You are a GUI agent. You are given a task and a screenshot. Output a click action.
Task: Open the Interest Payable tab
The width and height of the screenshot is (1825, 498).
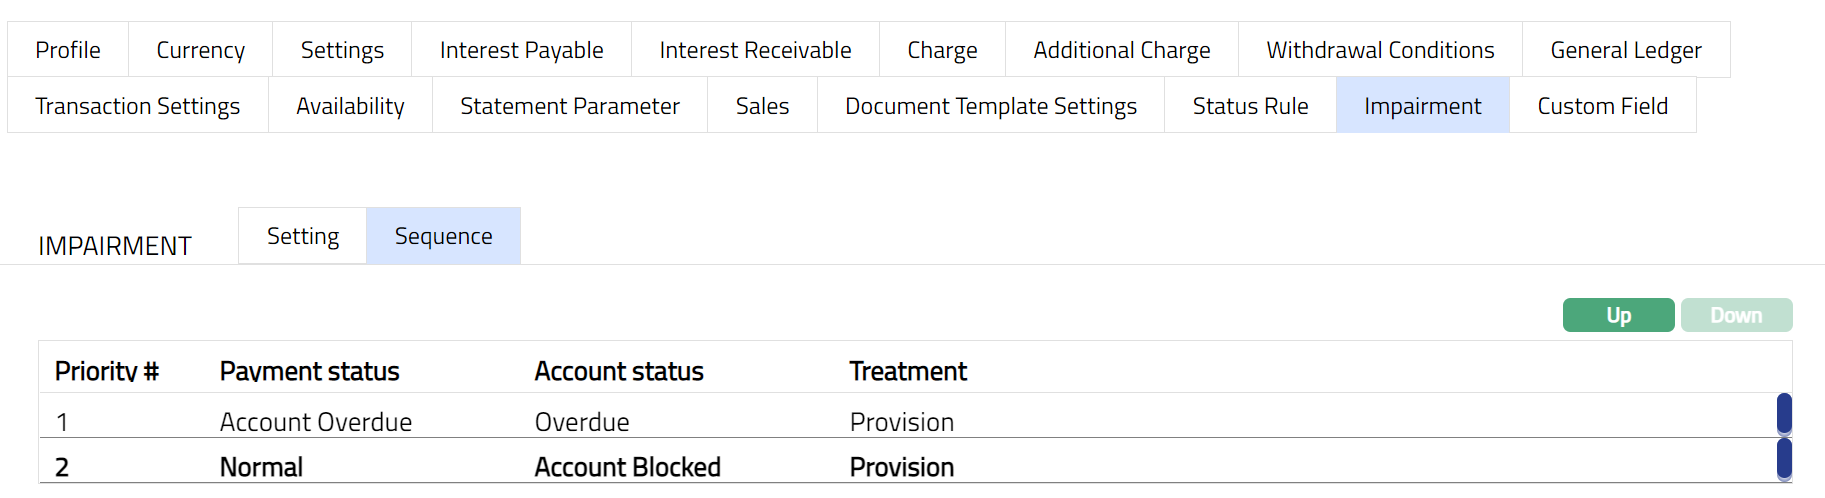pyautogui.click(x=521, y=50)
